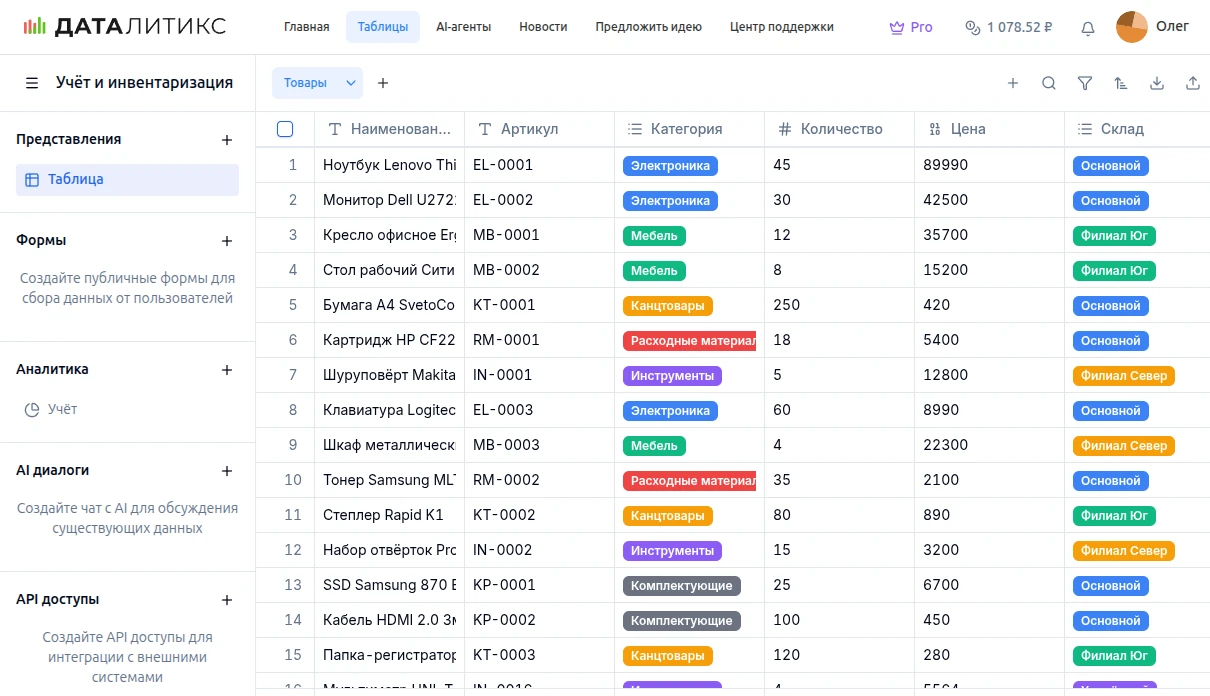Switch to the AI-агенты tab
This screenshot has width=1210, height=696.
pos(463,27)
